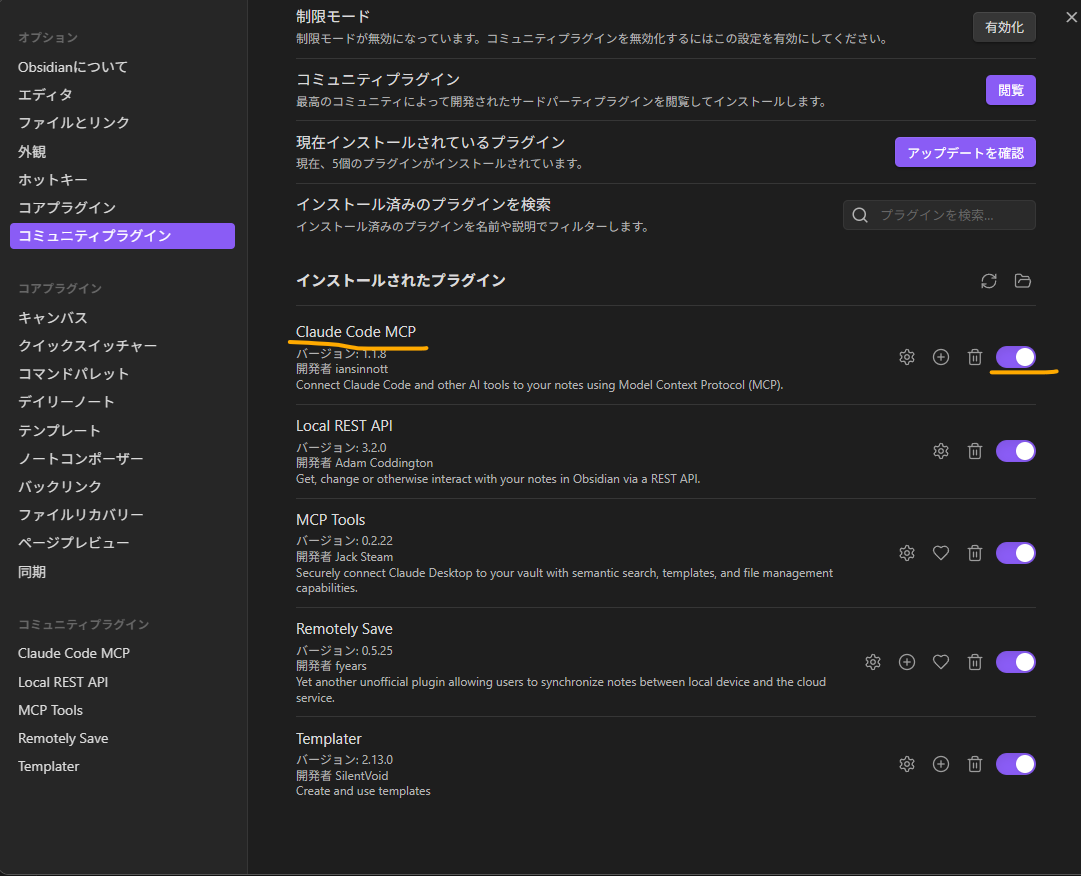
Task: Toggle off Local REST API plugin
Action: point(1016,451)
